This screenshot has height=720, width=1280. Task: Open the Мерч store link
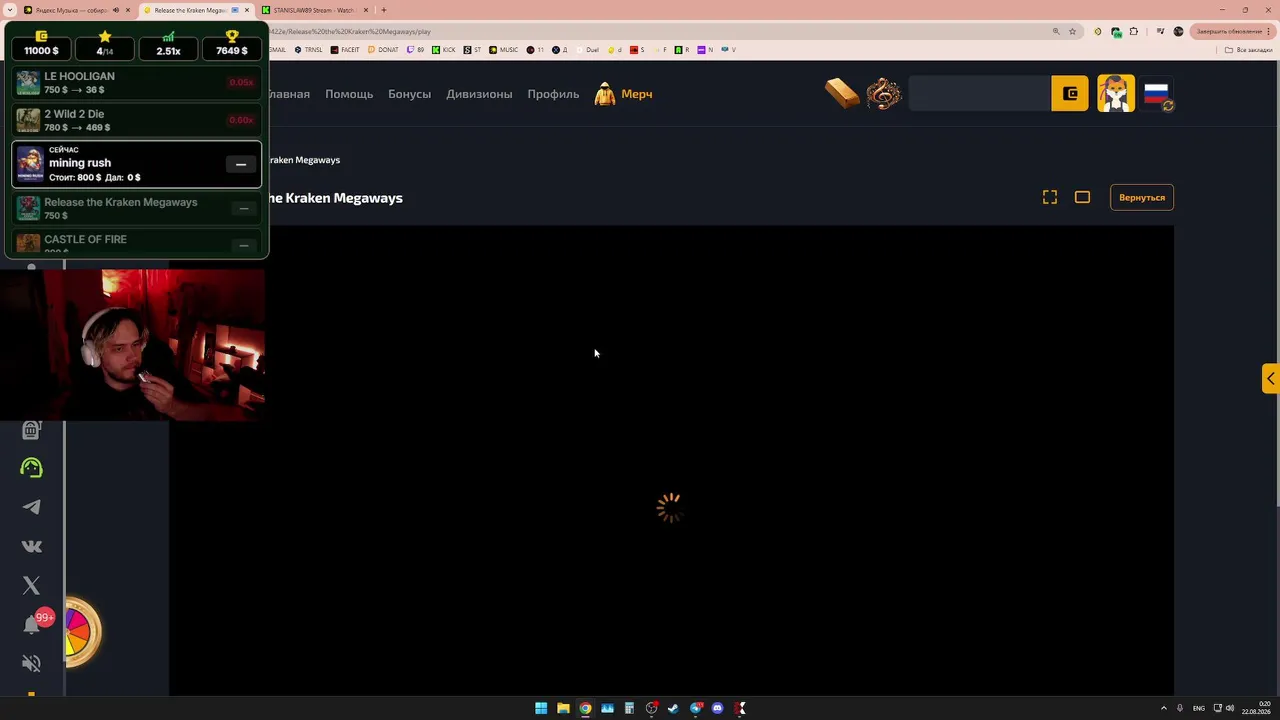click(x=637, y=94)
